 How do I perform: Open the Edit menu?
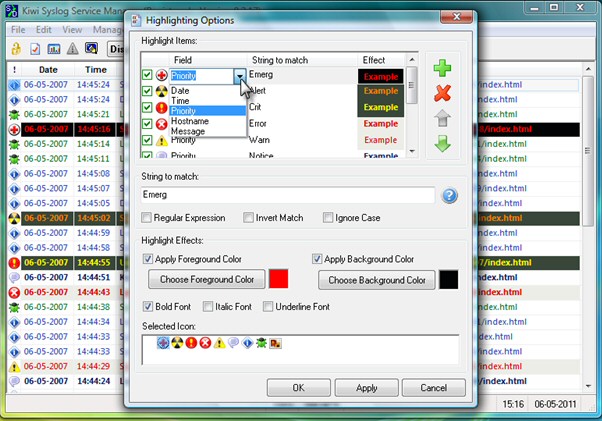coord(46,30)
